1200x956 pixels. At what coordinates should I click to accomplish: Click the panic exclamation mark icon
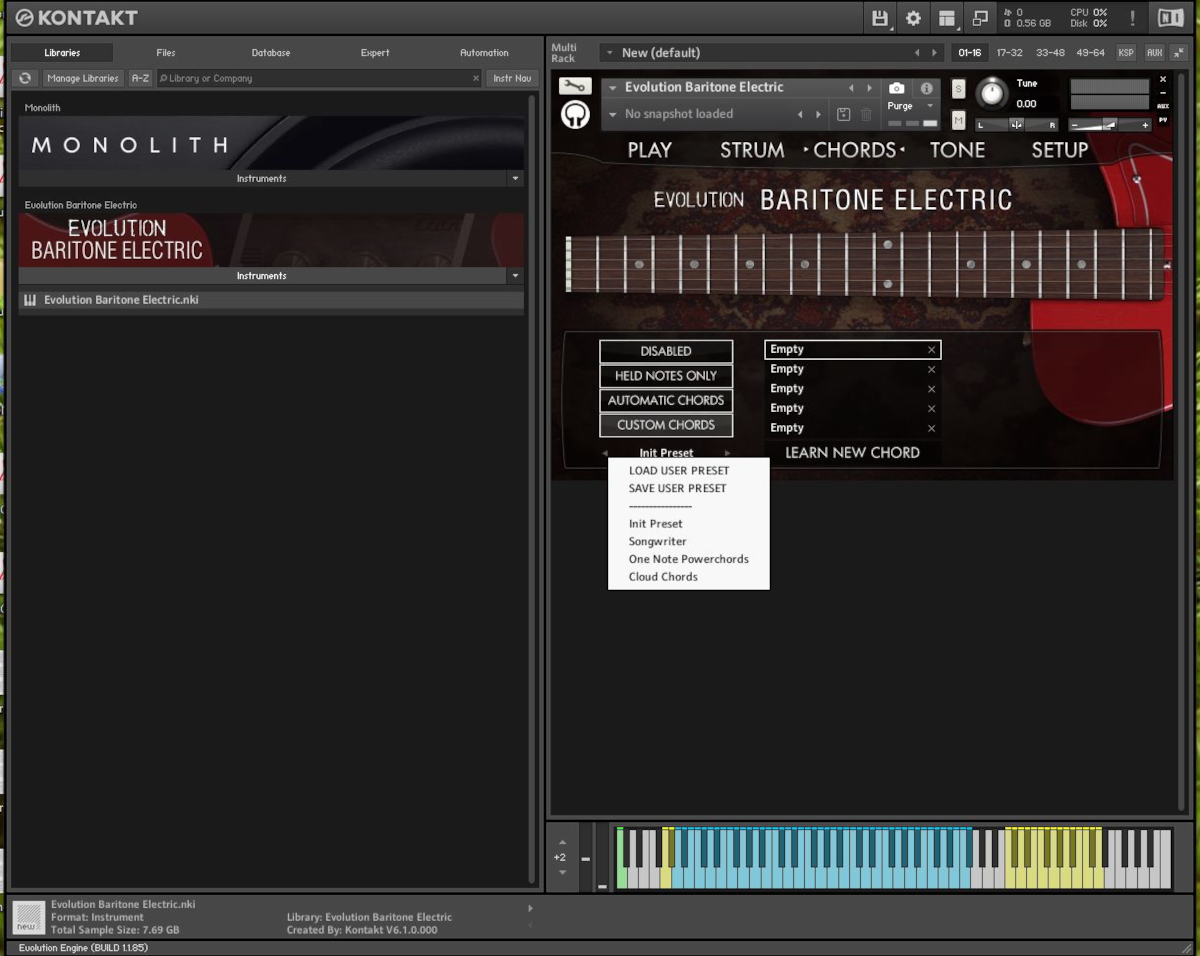pos(1132,18)
